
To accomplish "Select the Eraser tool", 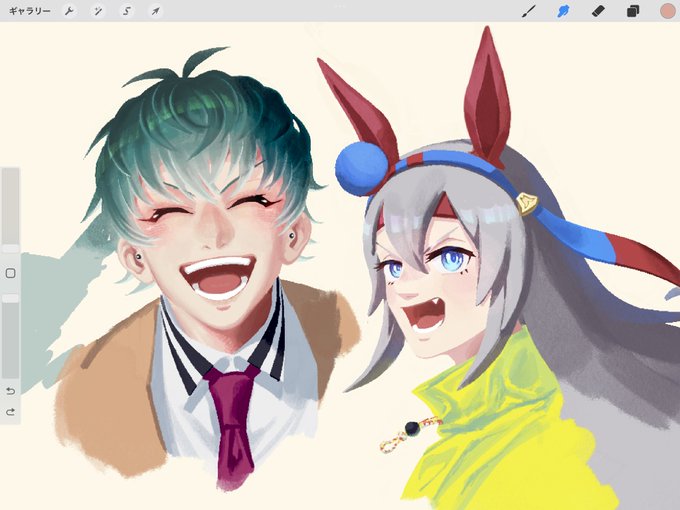I will click(x=598, y=11).
